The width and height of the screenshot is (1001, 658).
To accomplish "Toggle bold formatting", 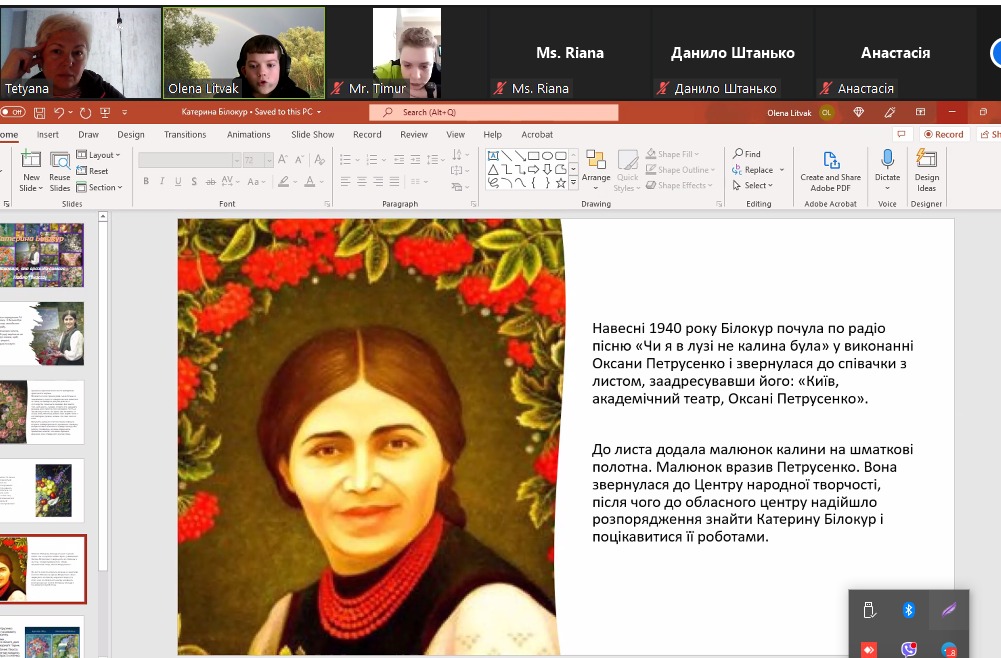I will click(x=146, y=181).
